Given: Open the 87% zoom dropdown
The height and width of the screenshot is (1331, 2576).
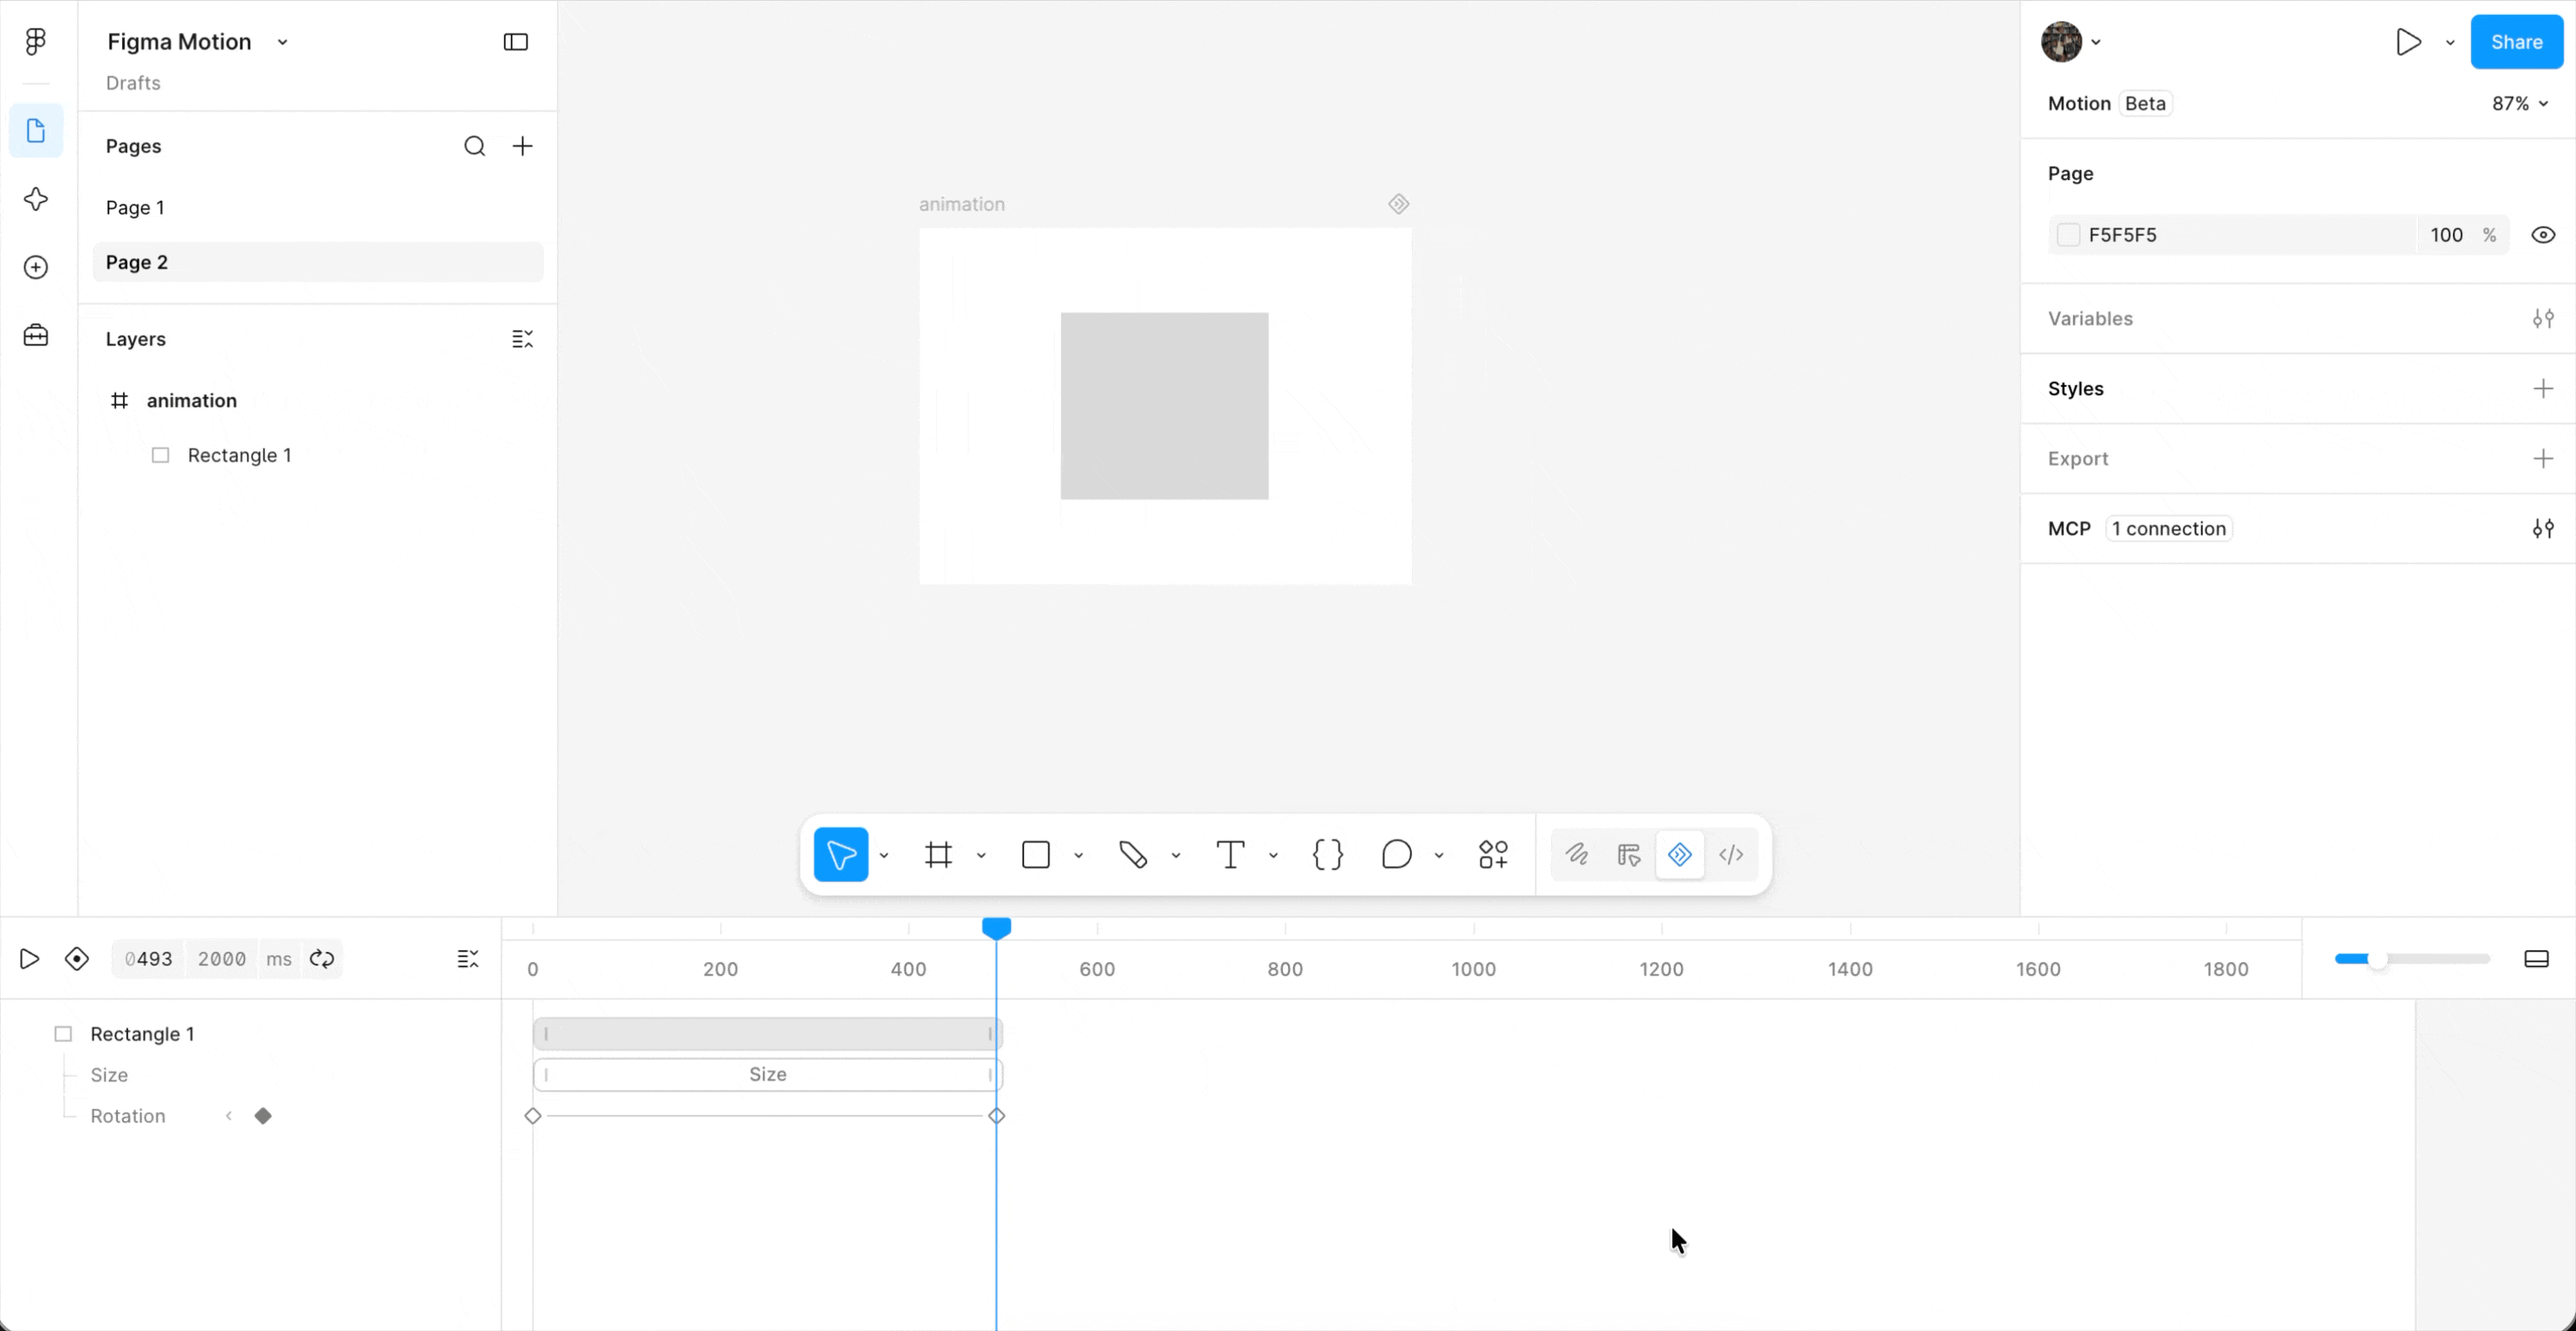Looking at the screenshot, I should (x=2520, y=104).
